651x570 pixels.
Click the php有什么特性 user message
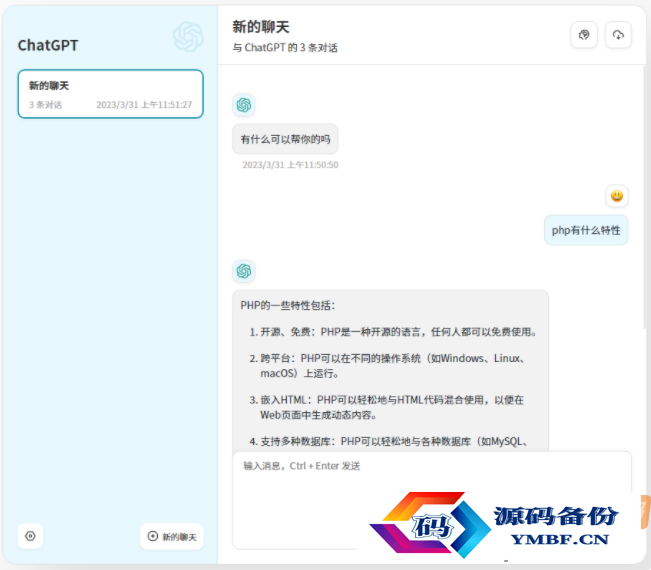tap(586, 230)
